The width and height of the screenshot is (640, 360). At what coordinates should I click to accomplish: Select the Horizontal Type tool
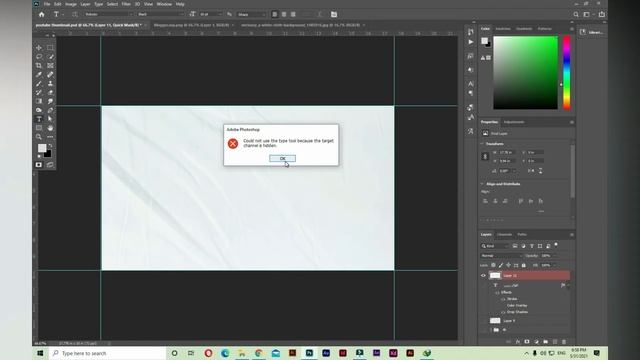coord(39,119)
